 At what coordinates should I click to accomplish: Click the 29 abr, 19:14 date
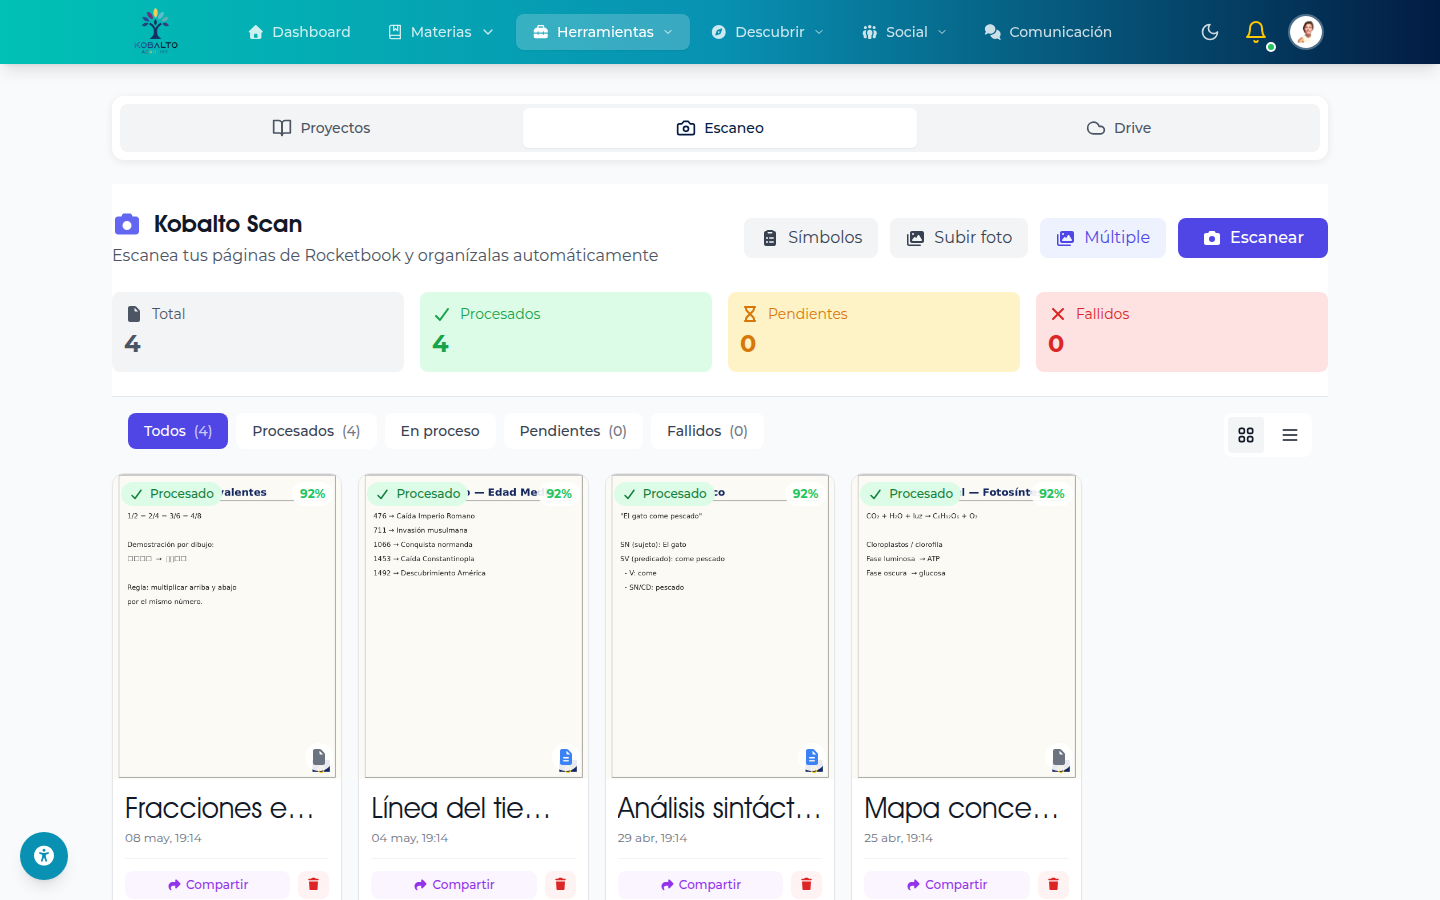click(x=652, y=838)
